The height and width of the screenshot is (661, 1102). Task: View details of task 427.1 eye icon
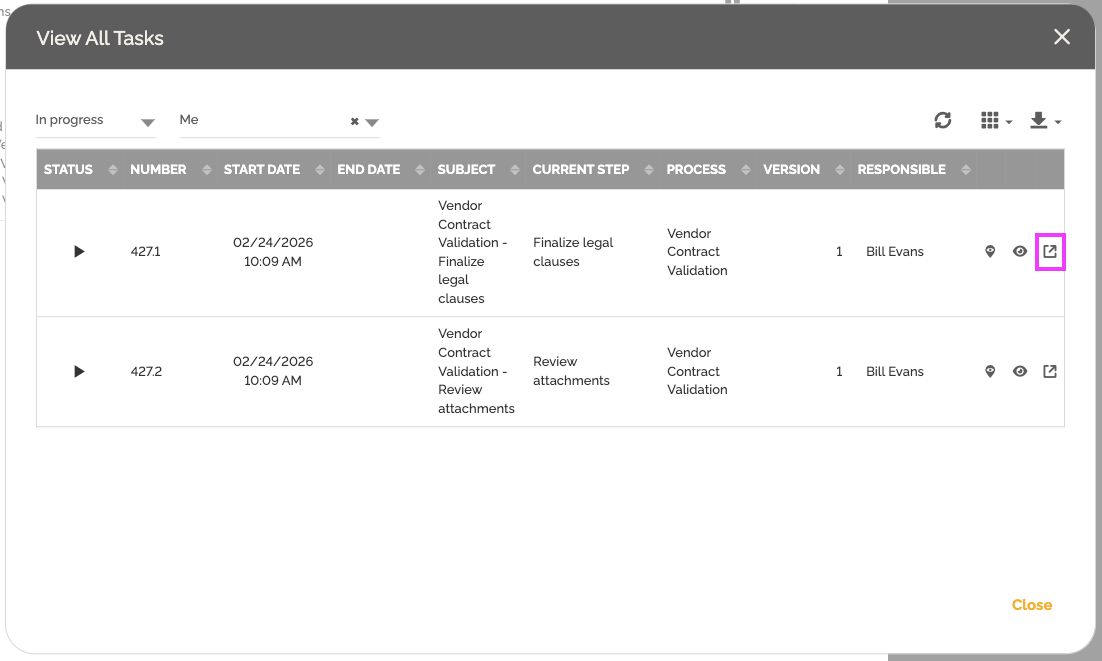1020,252
